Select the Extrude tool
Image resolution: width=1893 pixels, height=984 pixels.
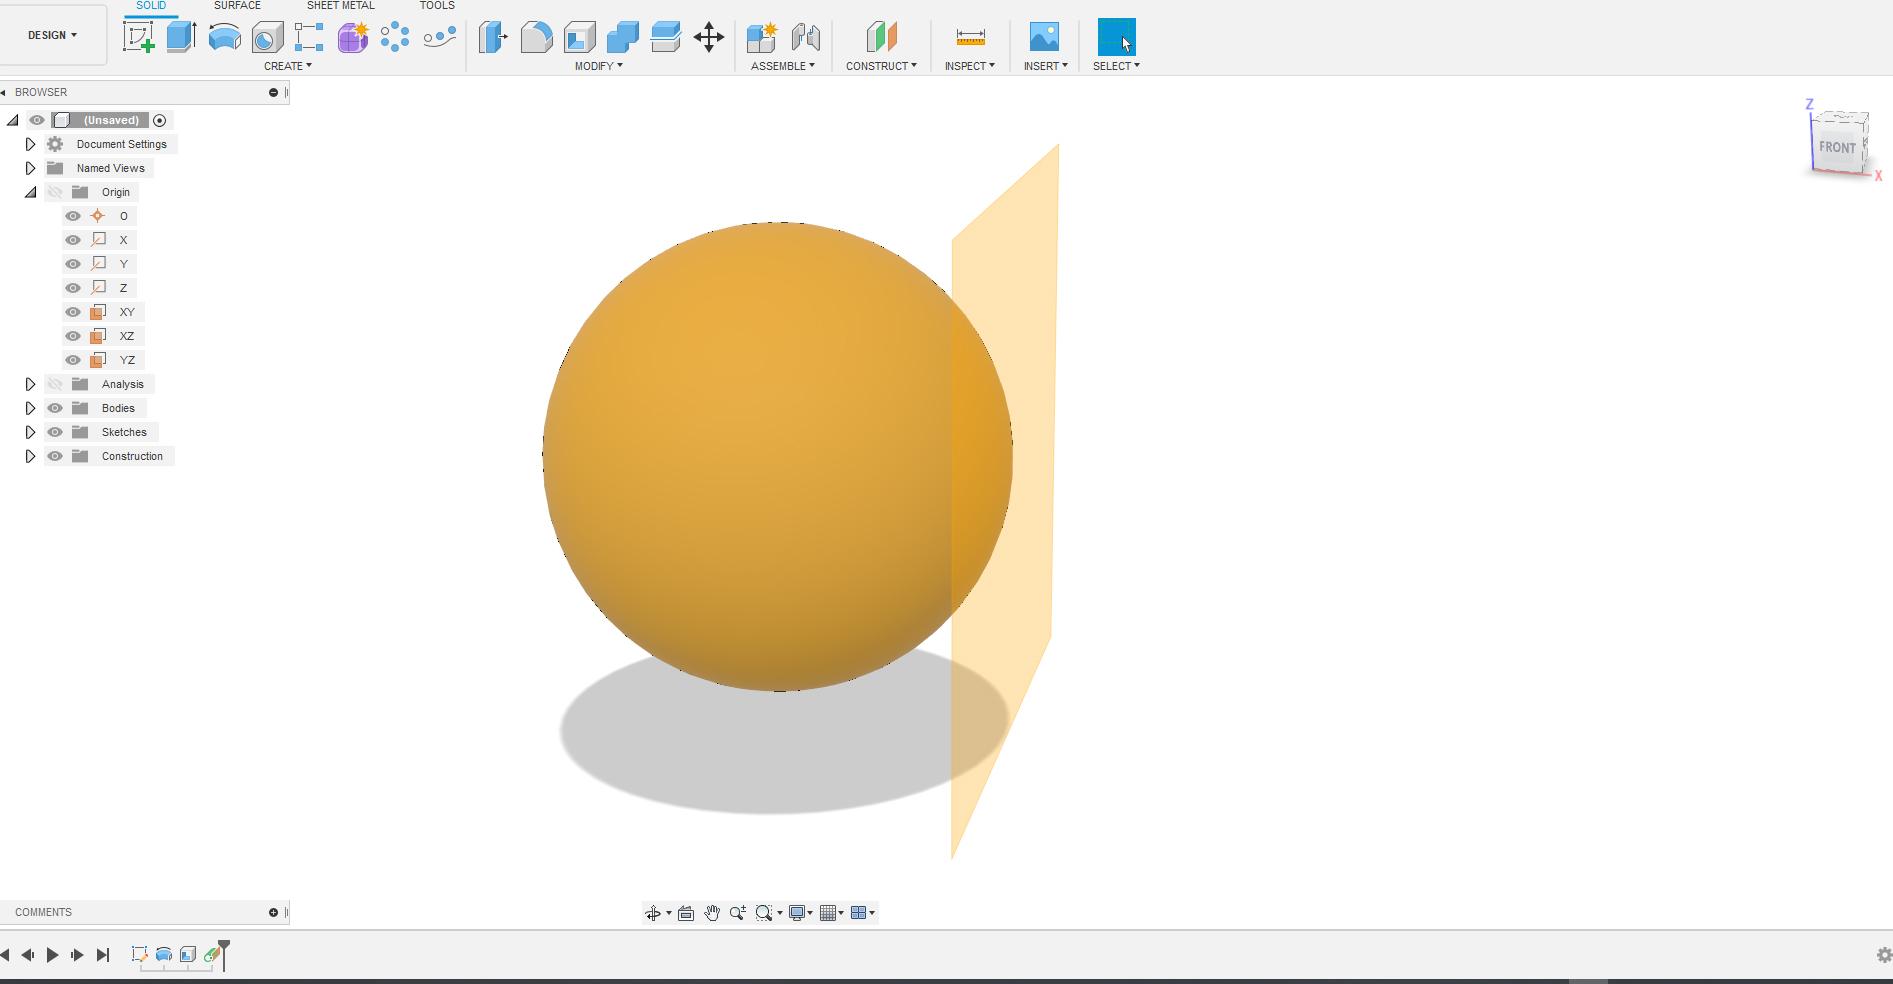click(181, 37)
